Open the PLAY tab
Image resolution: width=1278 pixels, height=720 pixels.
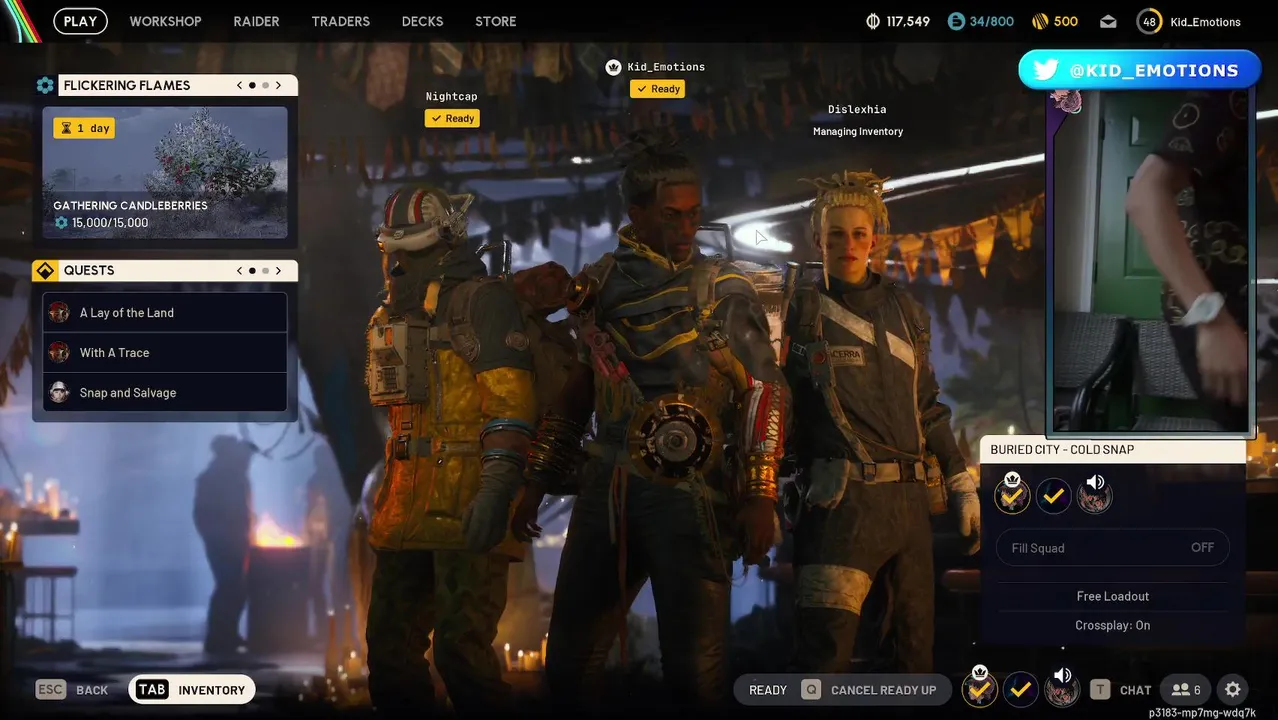pyautogui.click(x=80, y=21)
